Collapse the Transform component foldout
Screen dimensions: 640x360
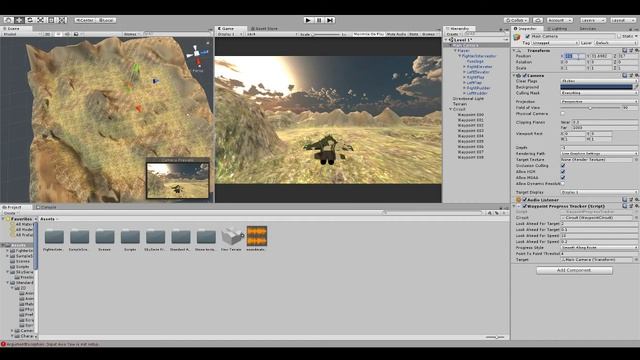point(514,51)
